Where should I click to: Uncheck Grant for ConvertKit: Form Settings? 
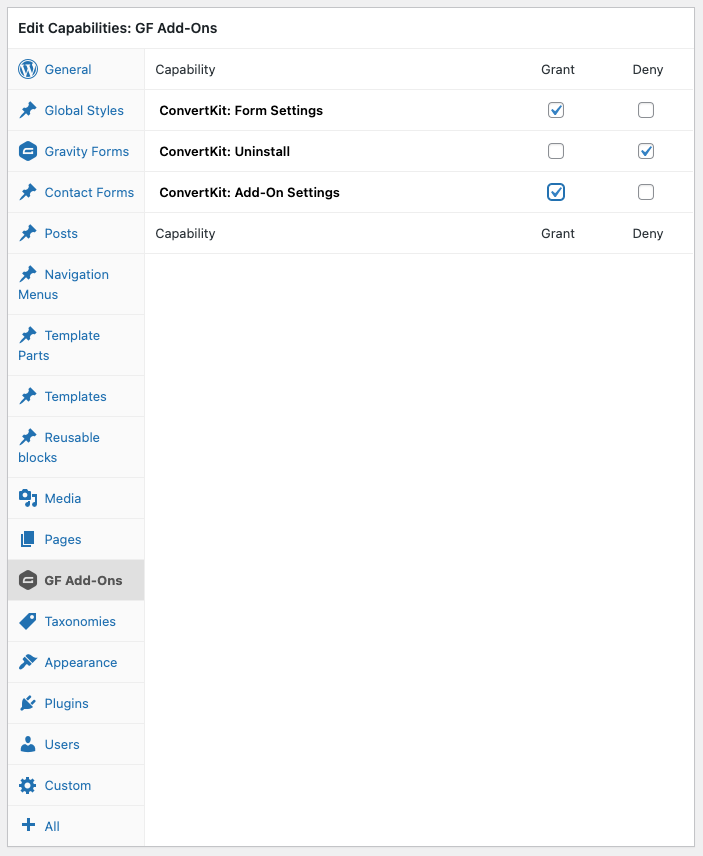[x=556, y=110]
